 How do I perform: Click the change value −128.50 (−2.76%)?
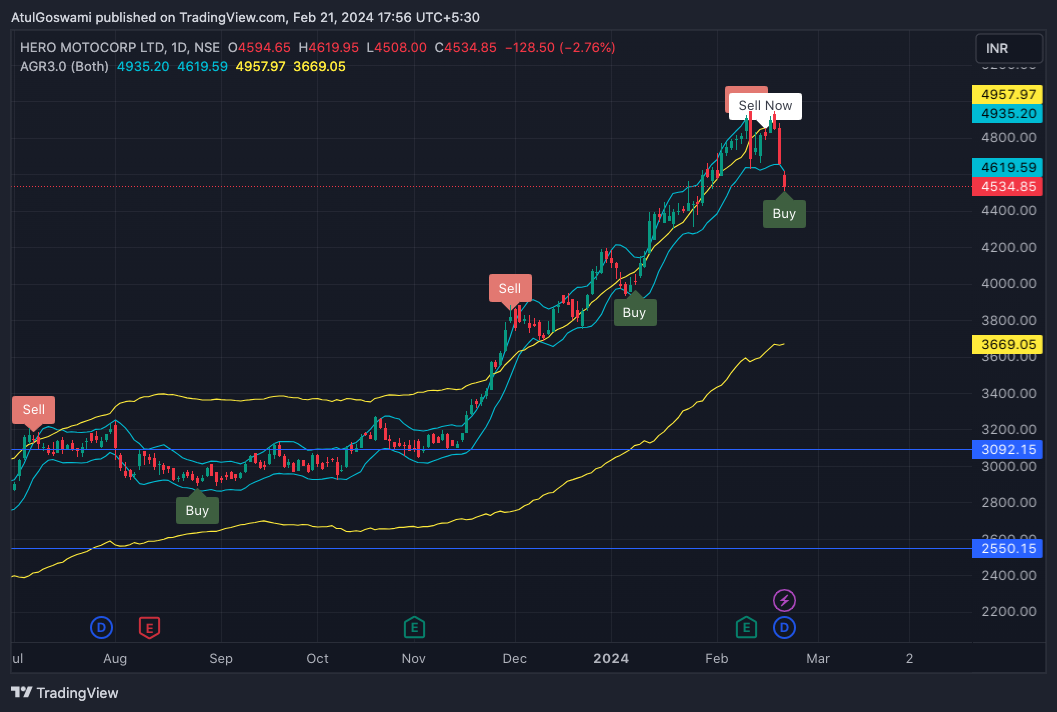560,47
